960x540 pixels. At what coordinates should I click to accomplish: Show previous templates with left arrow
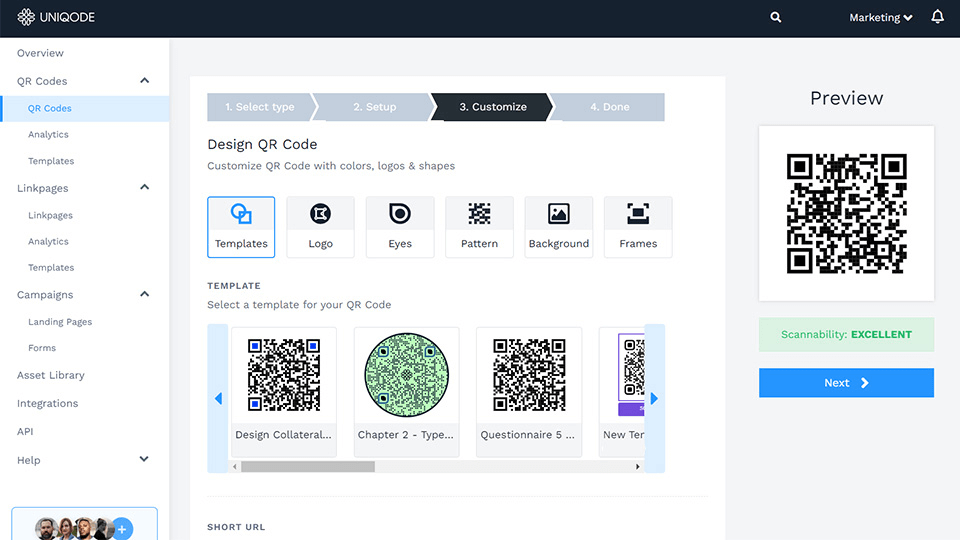click(x=218, y=399)
